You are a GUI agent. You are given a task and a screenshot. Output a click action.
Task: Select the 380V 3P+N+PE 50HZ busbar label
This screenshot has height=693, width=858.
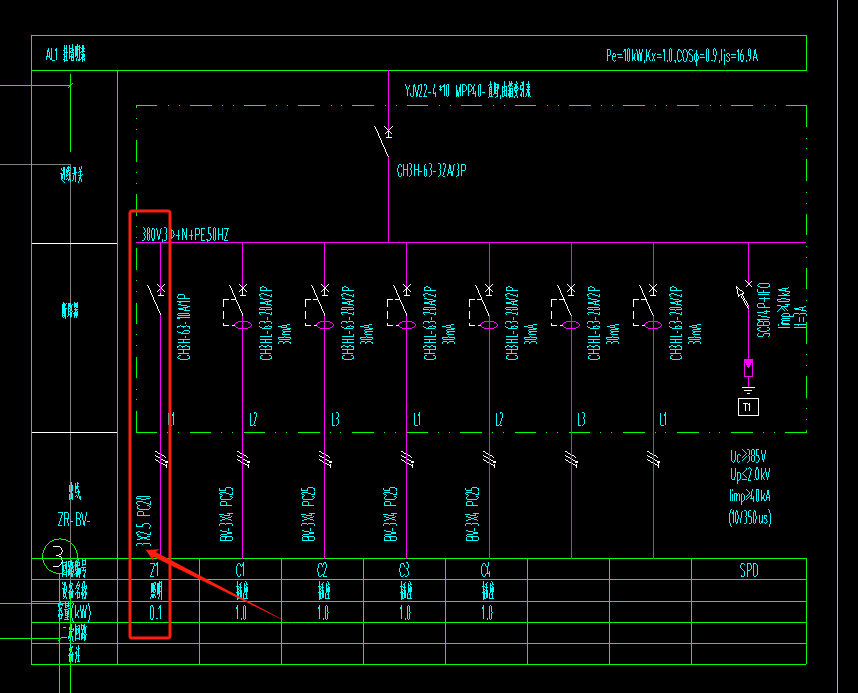(185, 234)
